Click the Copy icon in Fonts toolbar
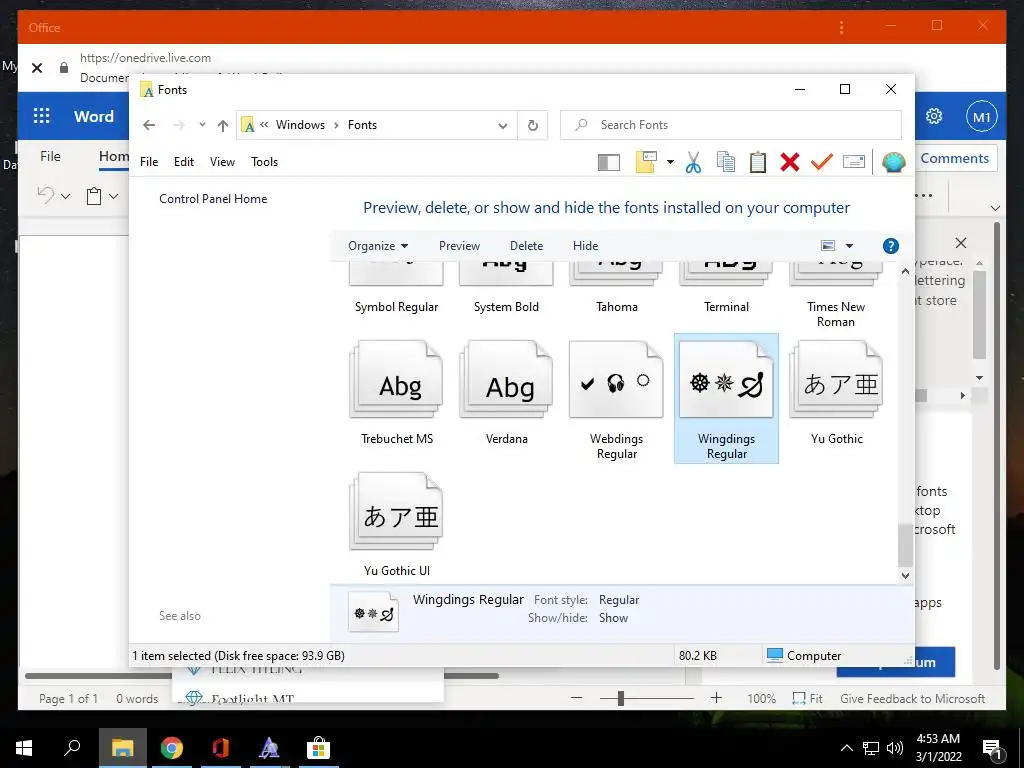This screenshot has height=768, width=1024. pos(726,162)
